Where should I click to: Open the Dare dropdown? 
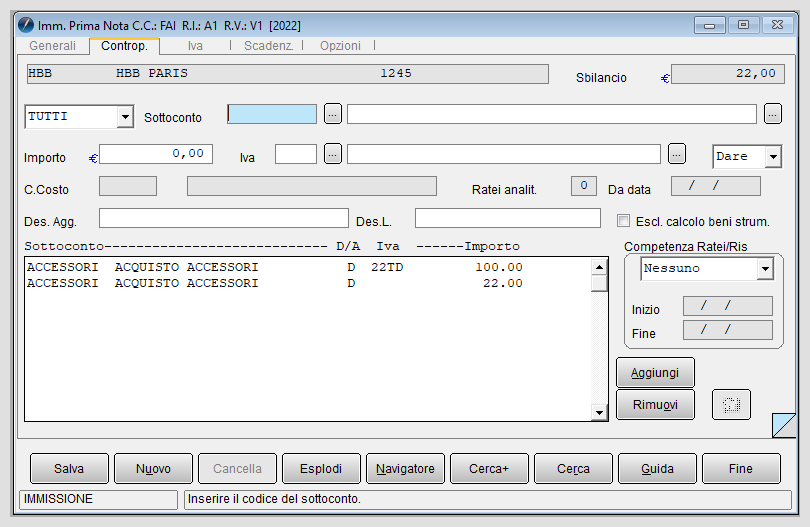(x=773, y=157)
